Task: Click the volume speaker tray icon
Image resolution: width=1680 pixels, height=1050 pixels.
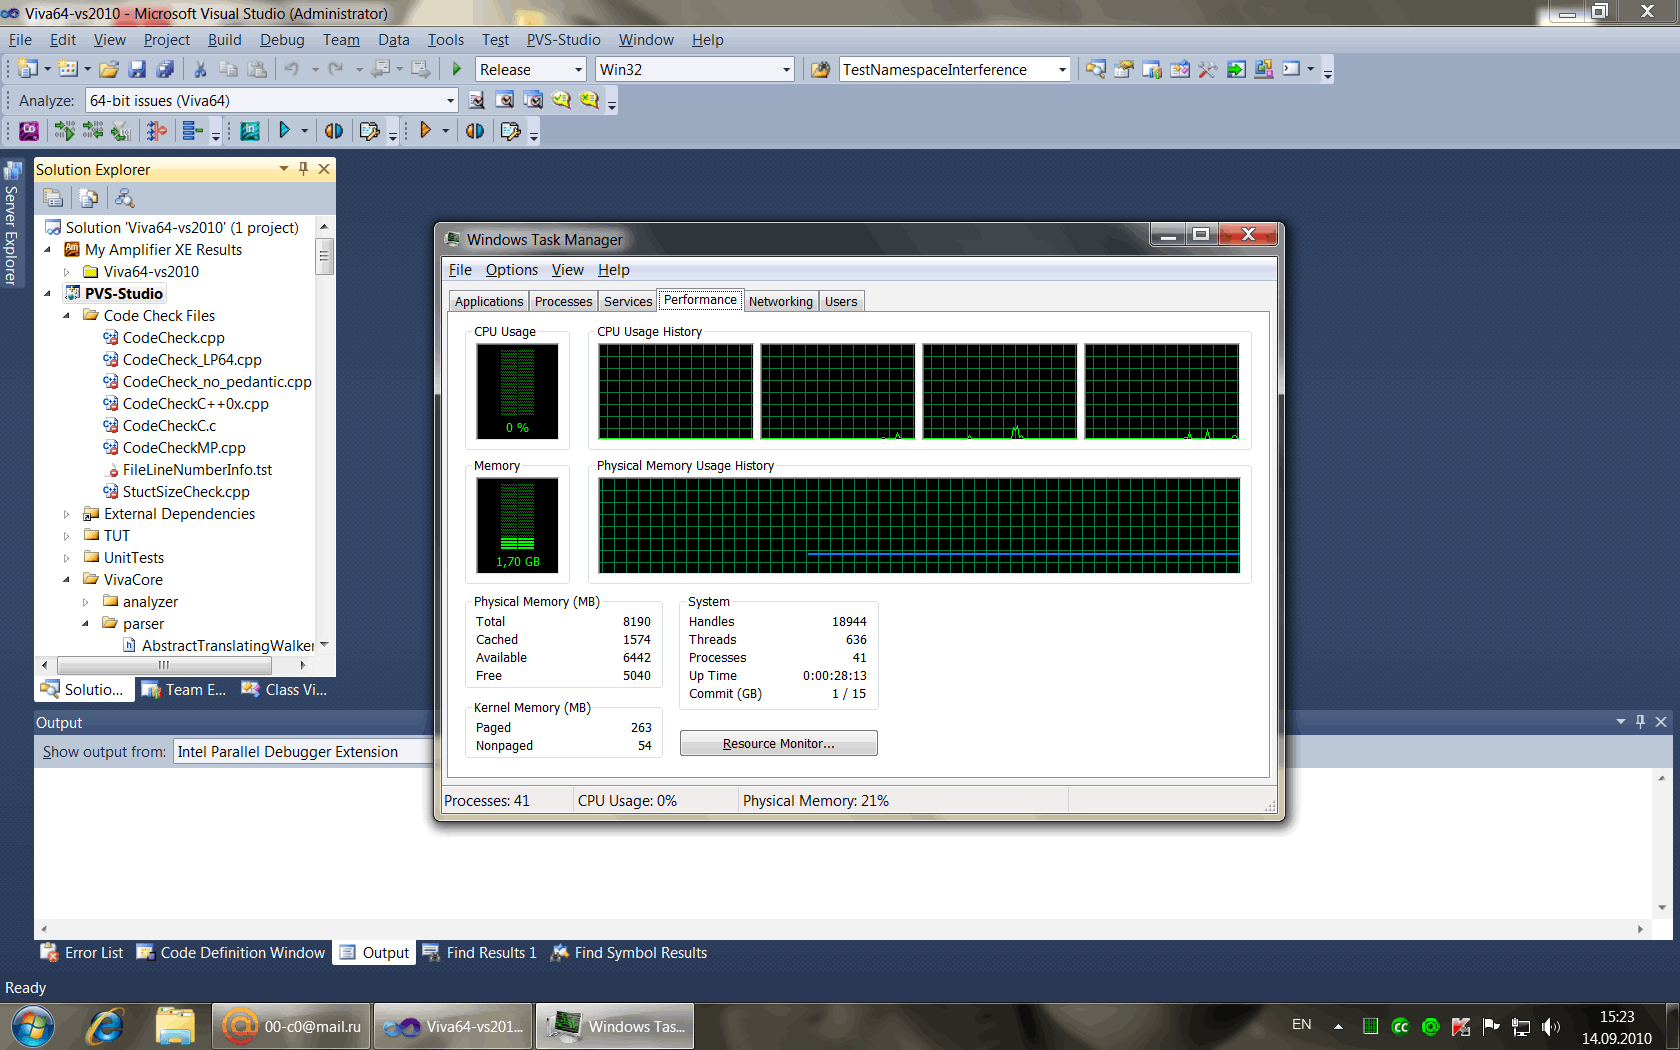Action: pyautogui.click(x=1551, y=1026)
